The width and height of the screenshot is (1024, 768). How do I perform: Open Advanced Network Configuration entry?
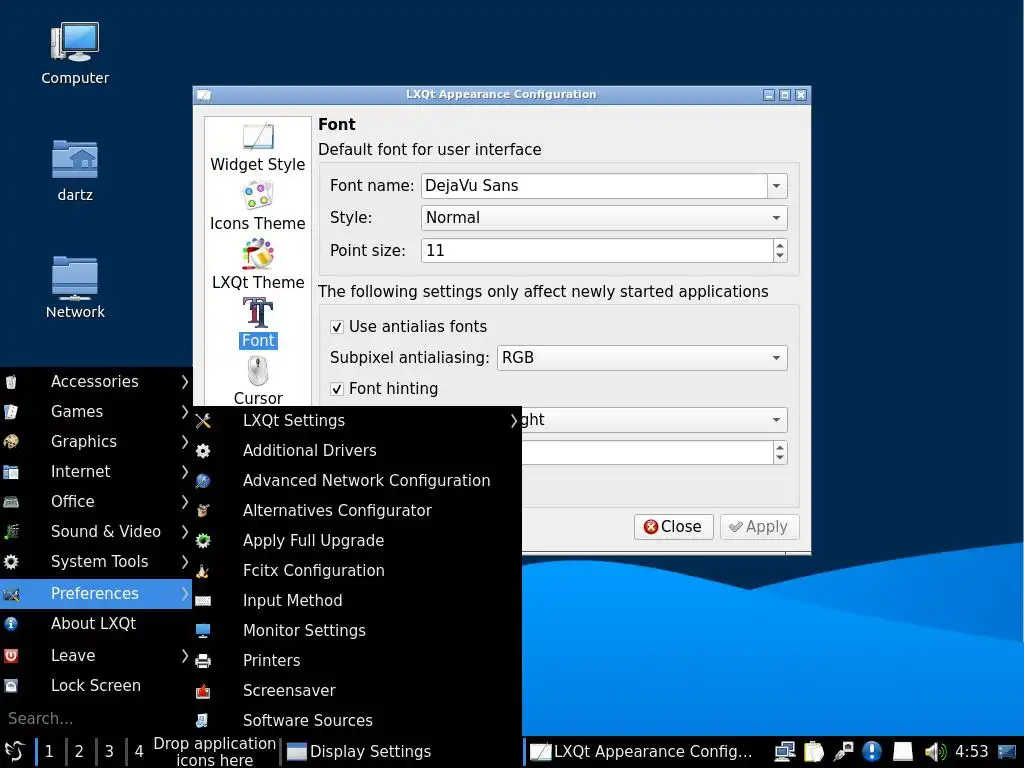357,481
